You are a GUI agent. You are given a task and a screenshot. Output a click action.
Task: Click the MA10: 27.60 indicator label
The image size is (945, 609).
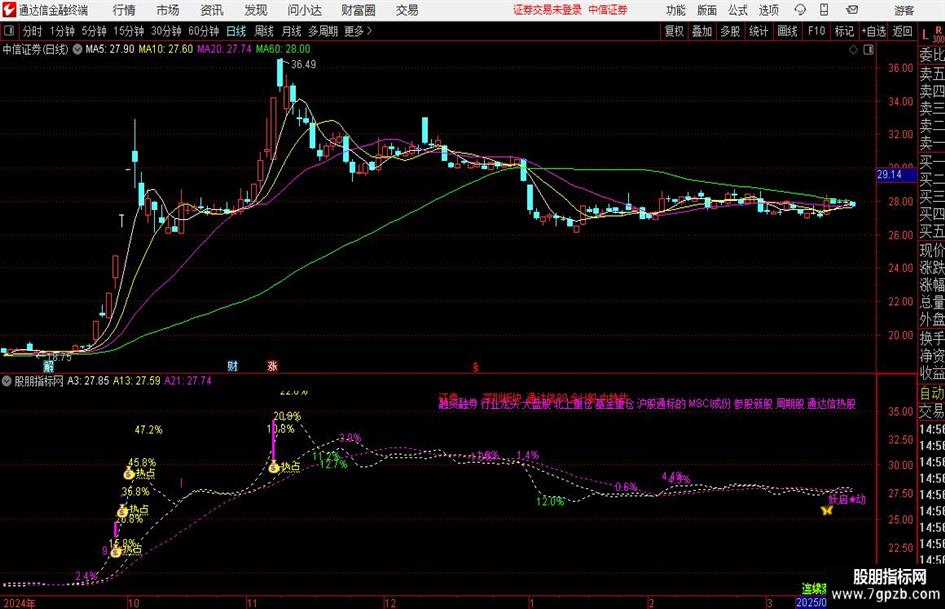(x=166, y=49)
